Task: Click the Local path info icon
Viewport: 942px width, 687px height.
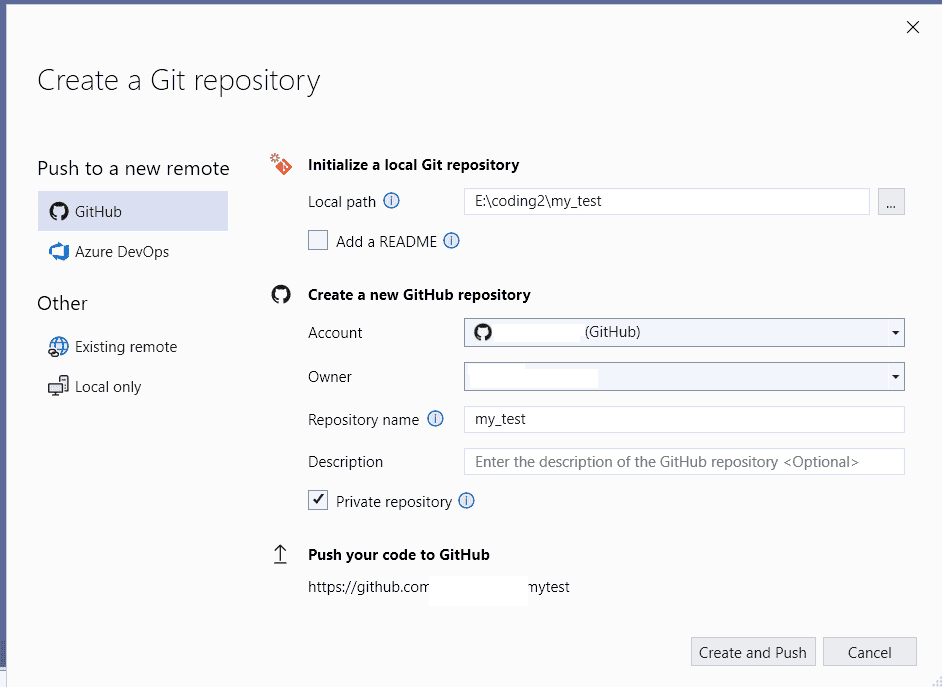Action: 391,201
